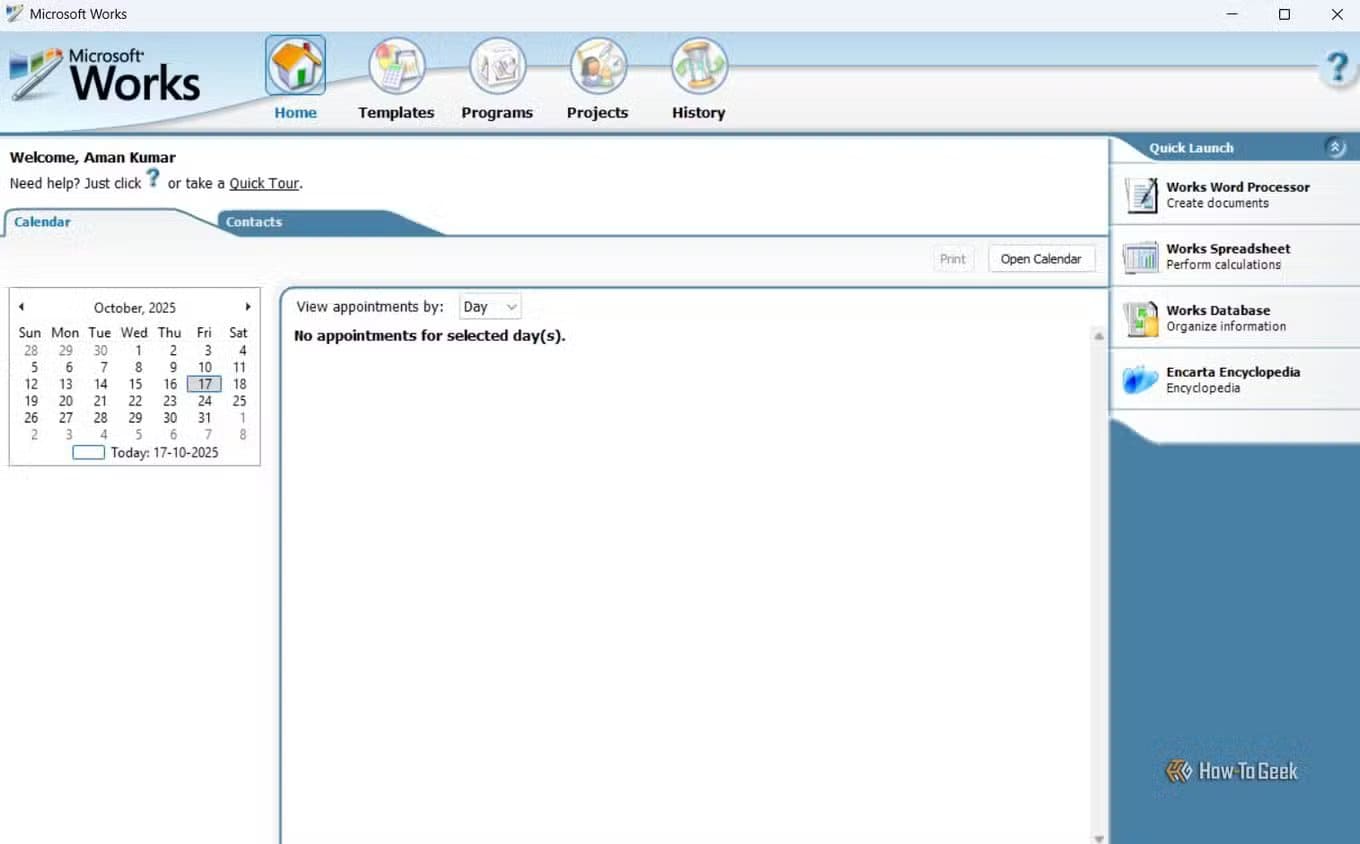
Task: Open the History section
Action: 698,80
